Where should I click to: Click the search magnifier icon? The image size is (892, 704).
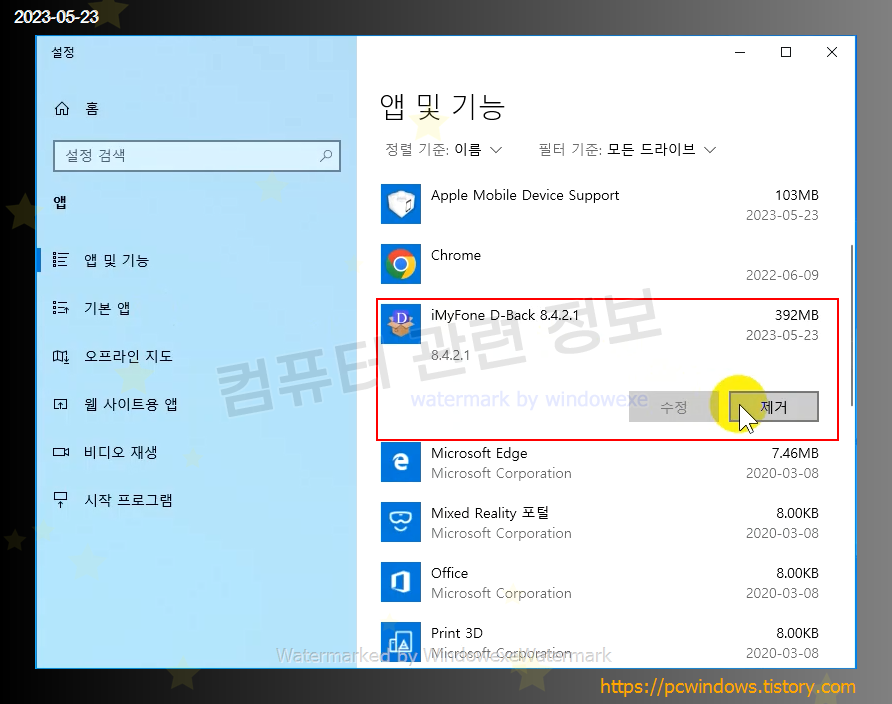coord(326,155)
